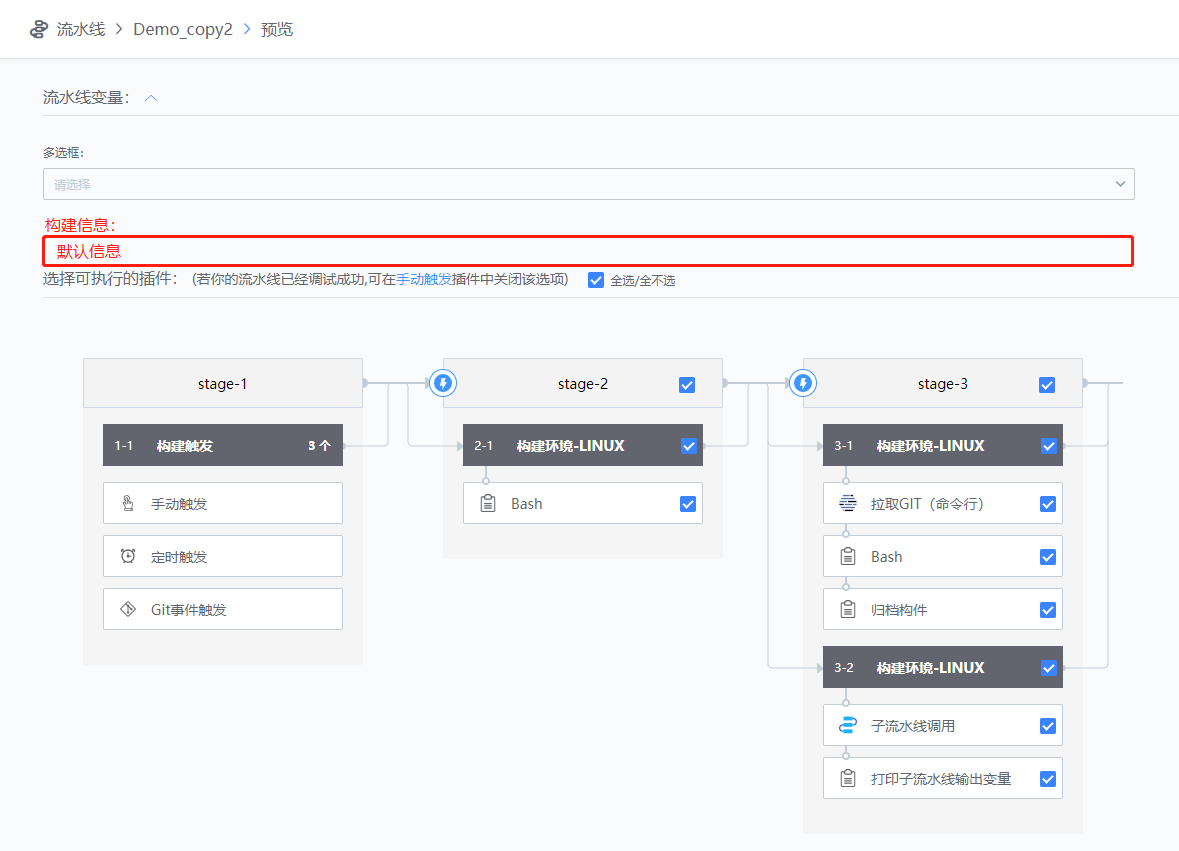1179x851 pixels.
Task: Click the 子流水线调用 pipeline icon
Action: pyautogui.click(x=847, y=725)
